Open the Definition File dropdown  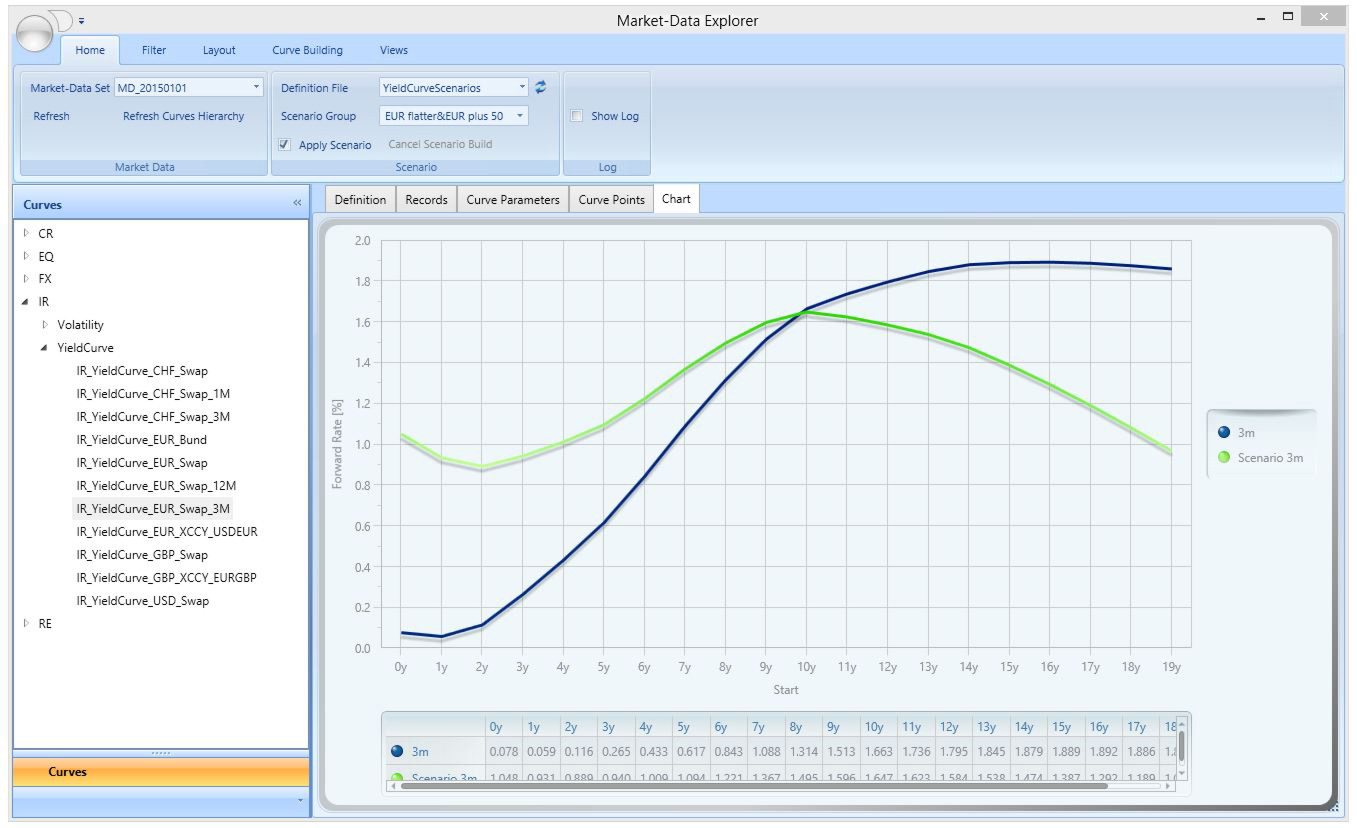click(522, 87)
